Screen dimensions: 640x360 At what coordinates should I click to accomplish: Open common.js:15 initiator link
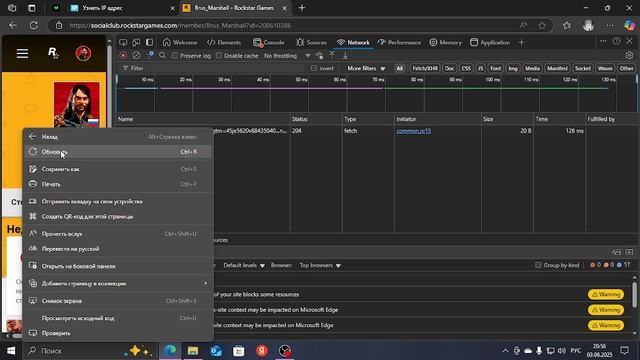tap(413, 131)
